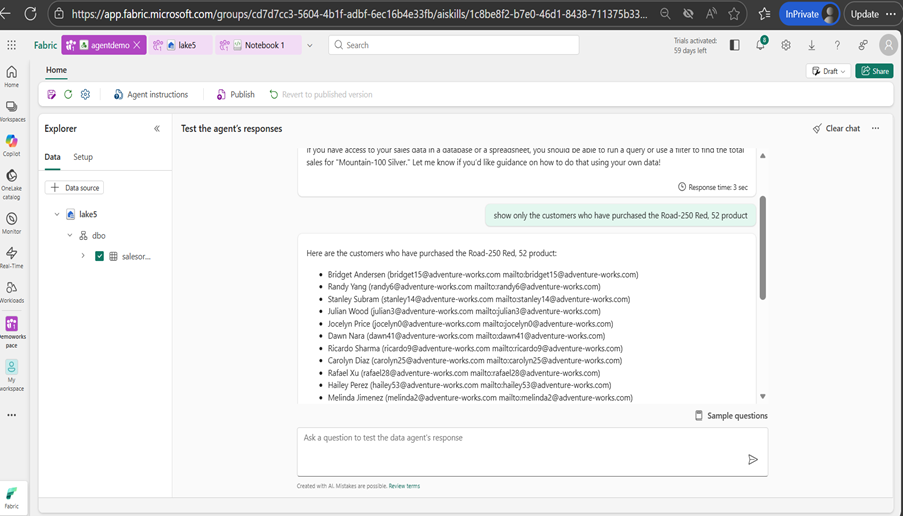Open the app launcher waffle icon
The width and height of the screenshot is (903, 516).
click(x=12, y=45)
